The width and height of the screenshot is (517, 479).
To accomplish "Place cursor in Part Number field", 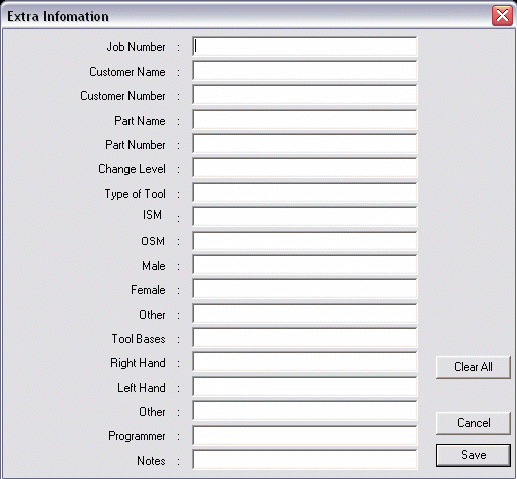I will (305, 144).
